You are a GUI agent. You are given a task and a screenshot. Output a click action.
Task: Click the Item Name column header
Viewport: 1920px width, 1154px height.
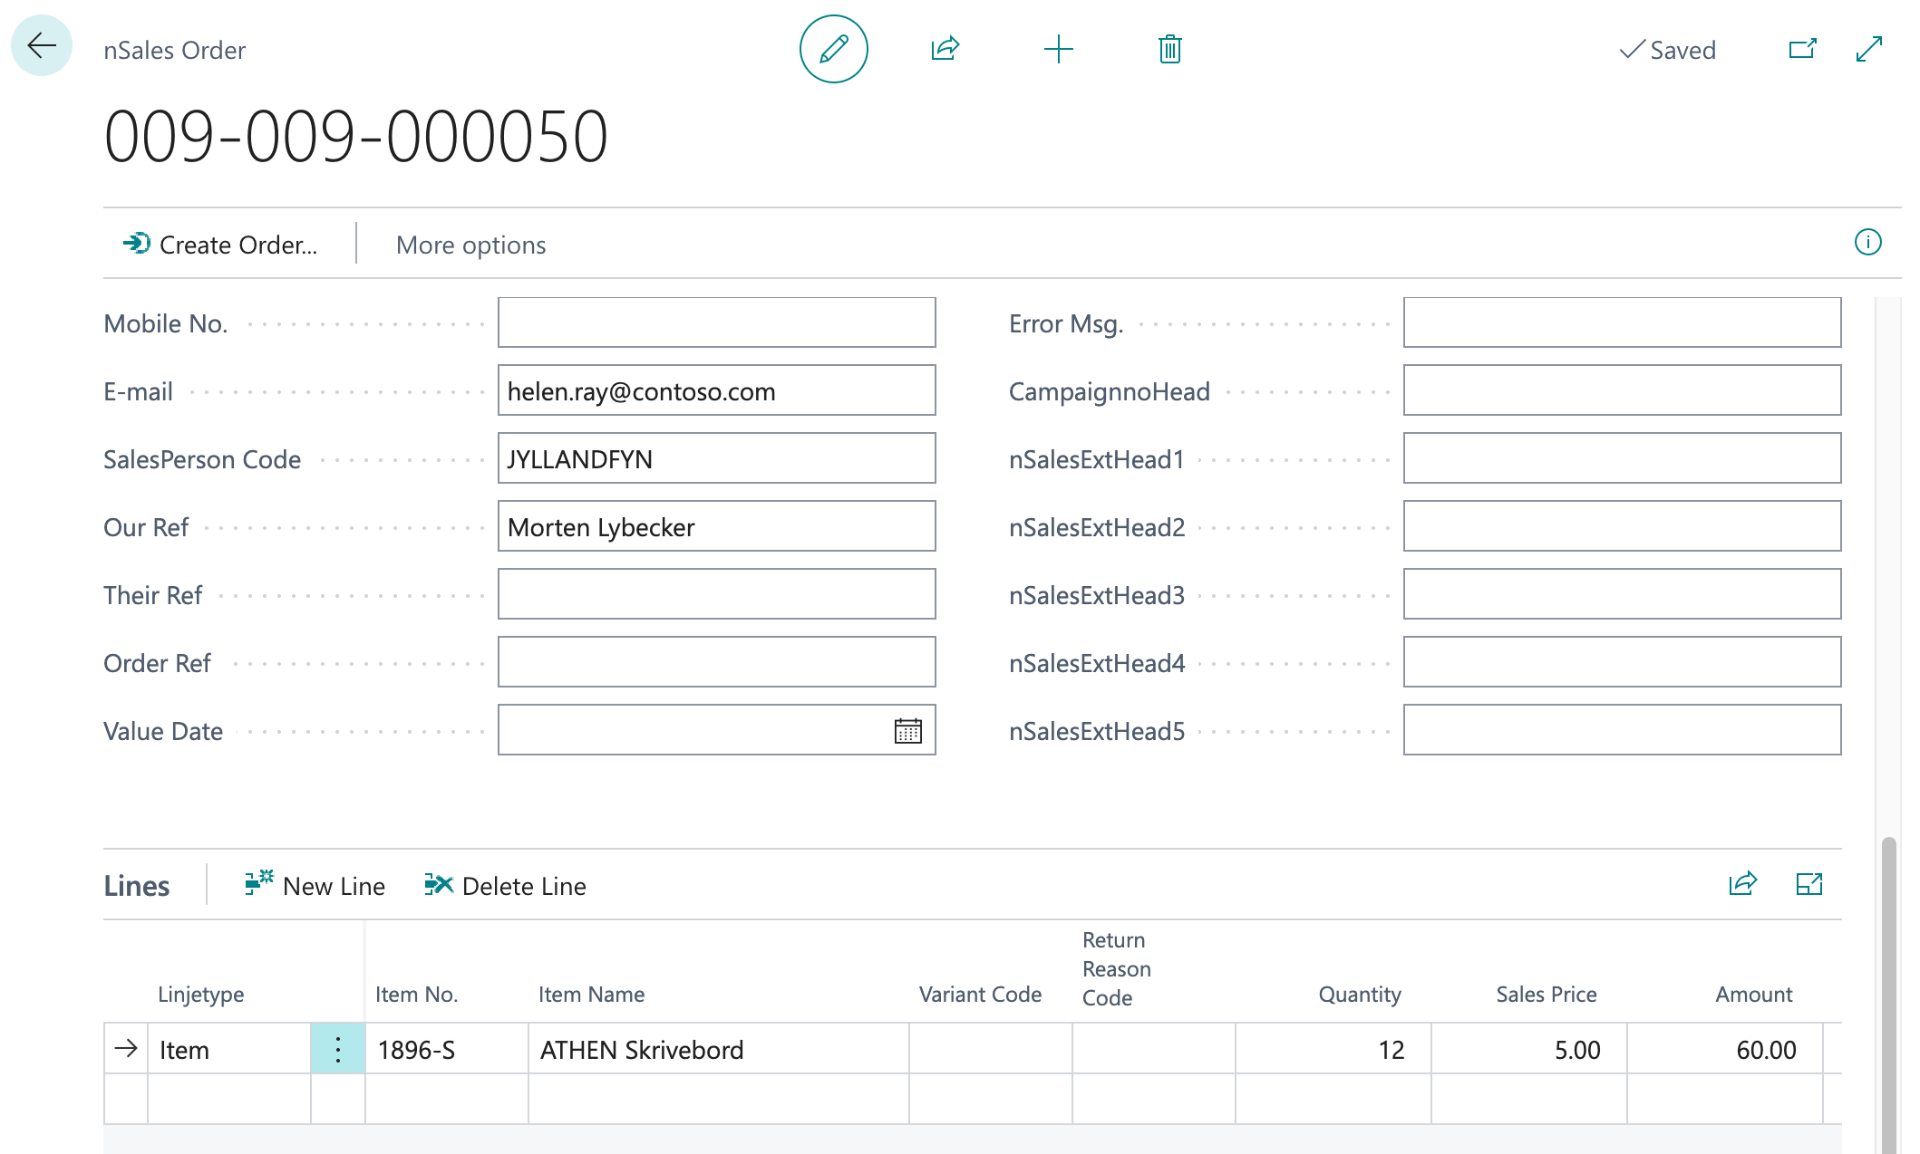[x=591, y=994]
